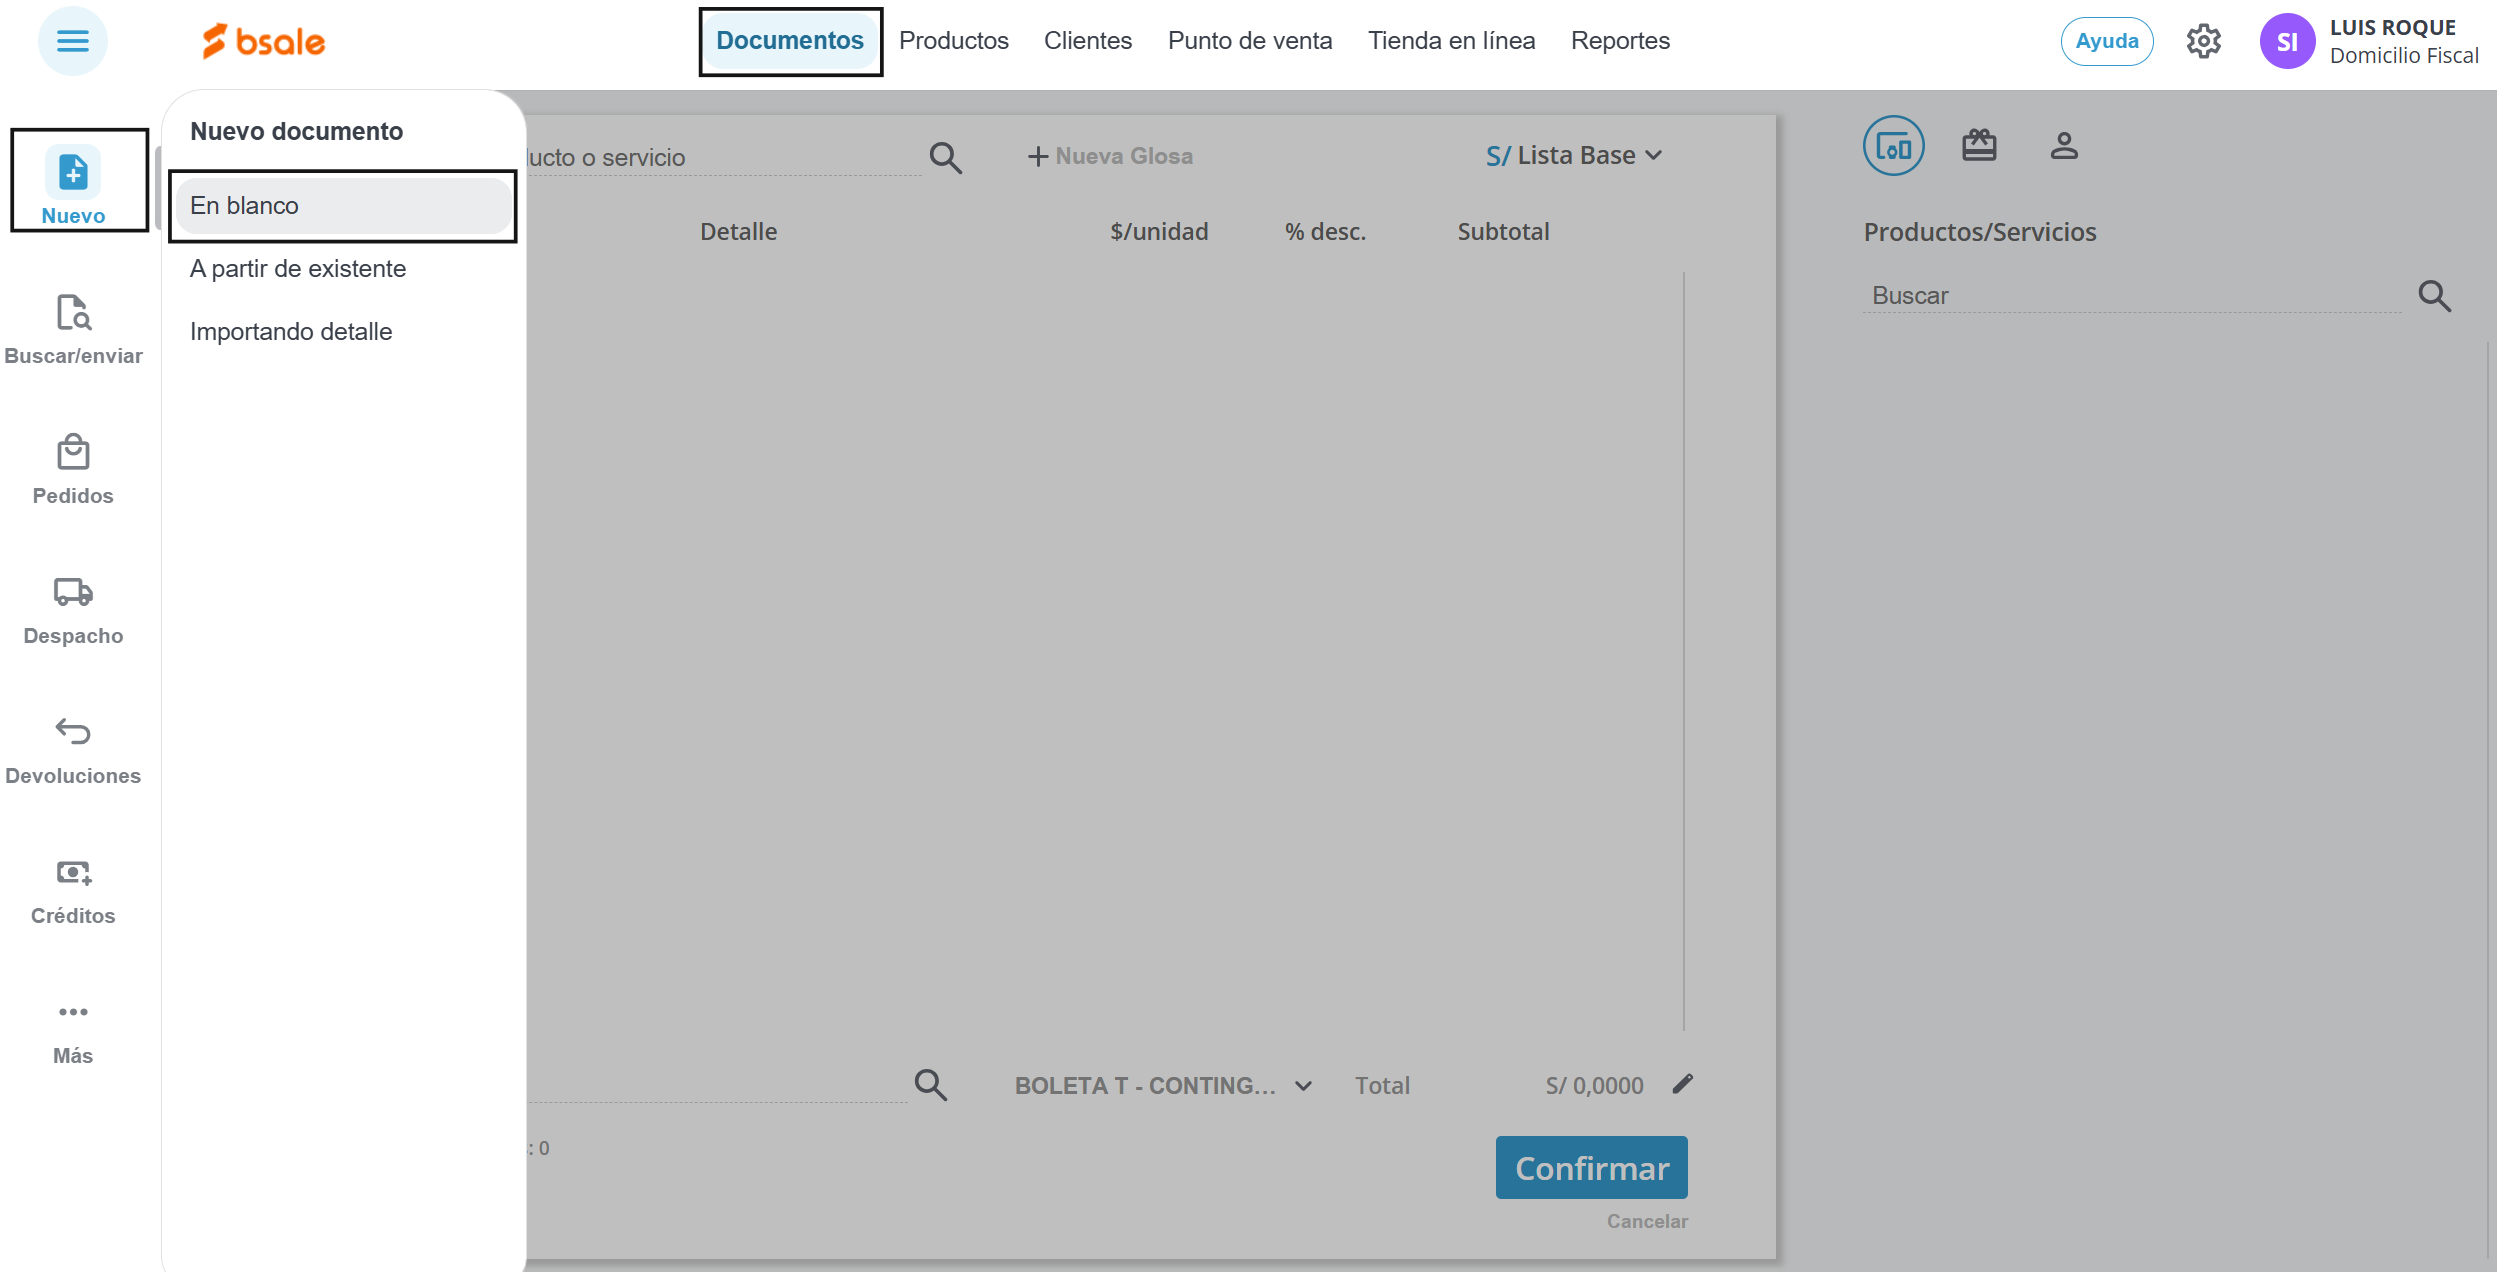Screen dimensions: 2497x1272
Task: Click the Ayuda help button
Action: point(2106,41)
